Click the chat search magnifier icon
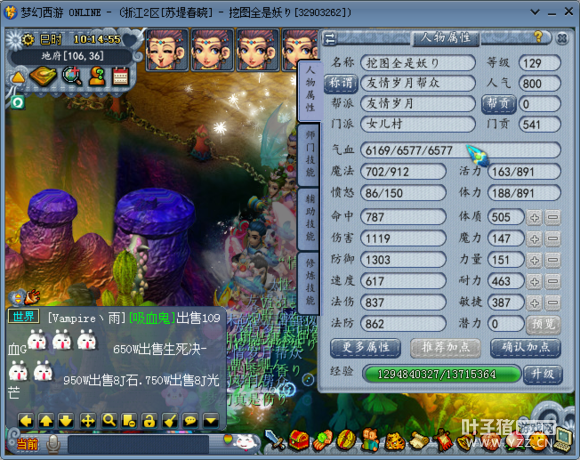Screen dimensions: 580x460 [109, 421]
